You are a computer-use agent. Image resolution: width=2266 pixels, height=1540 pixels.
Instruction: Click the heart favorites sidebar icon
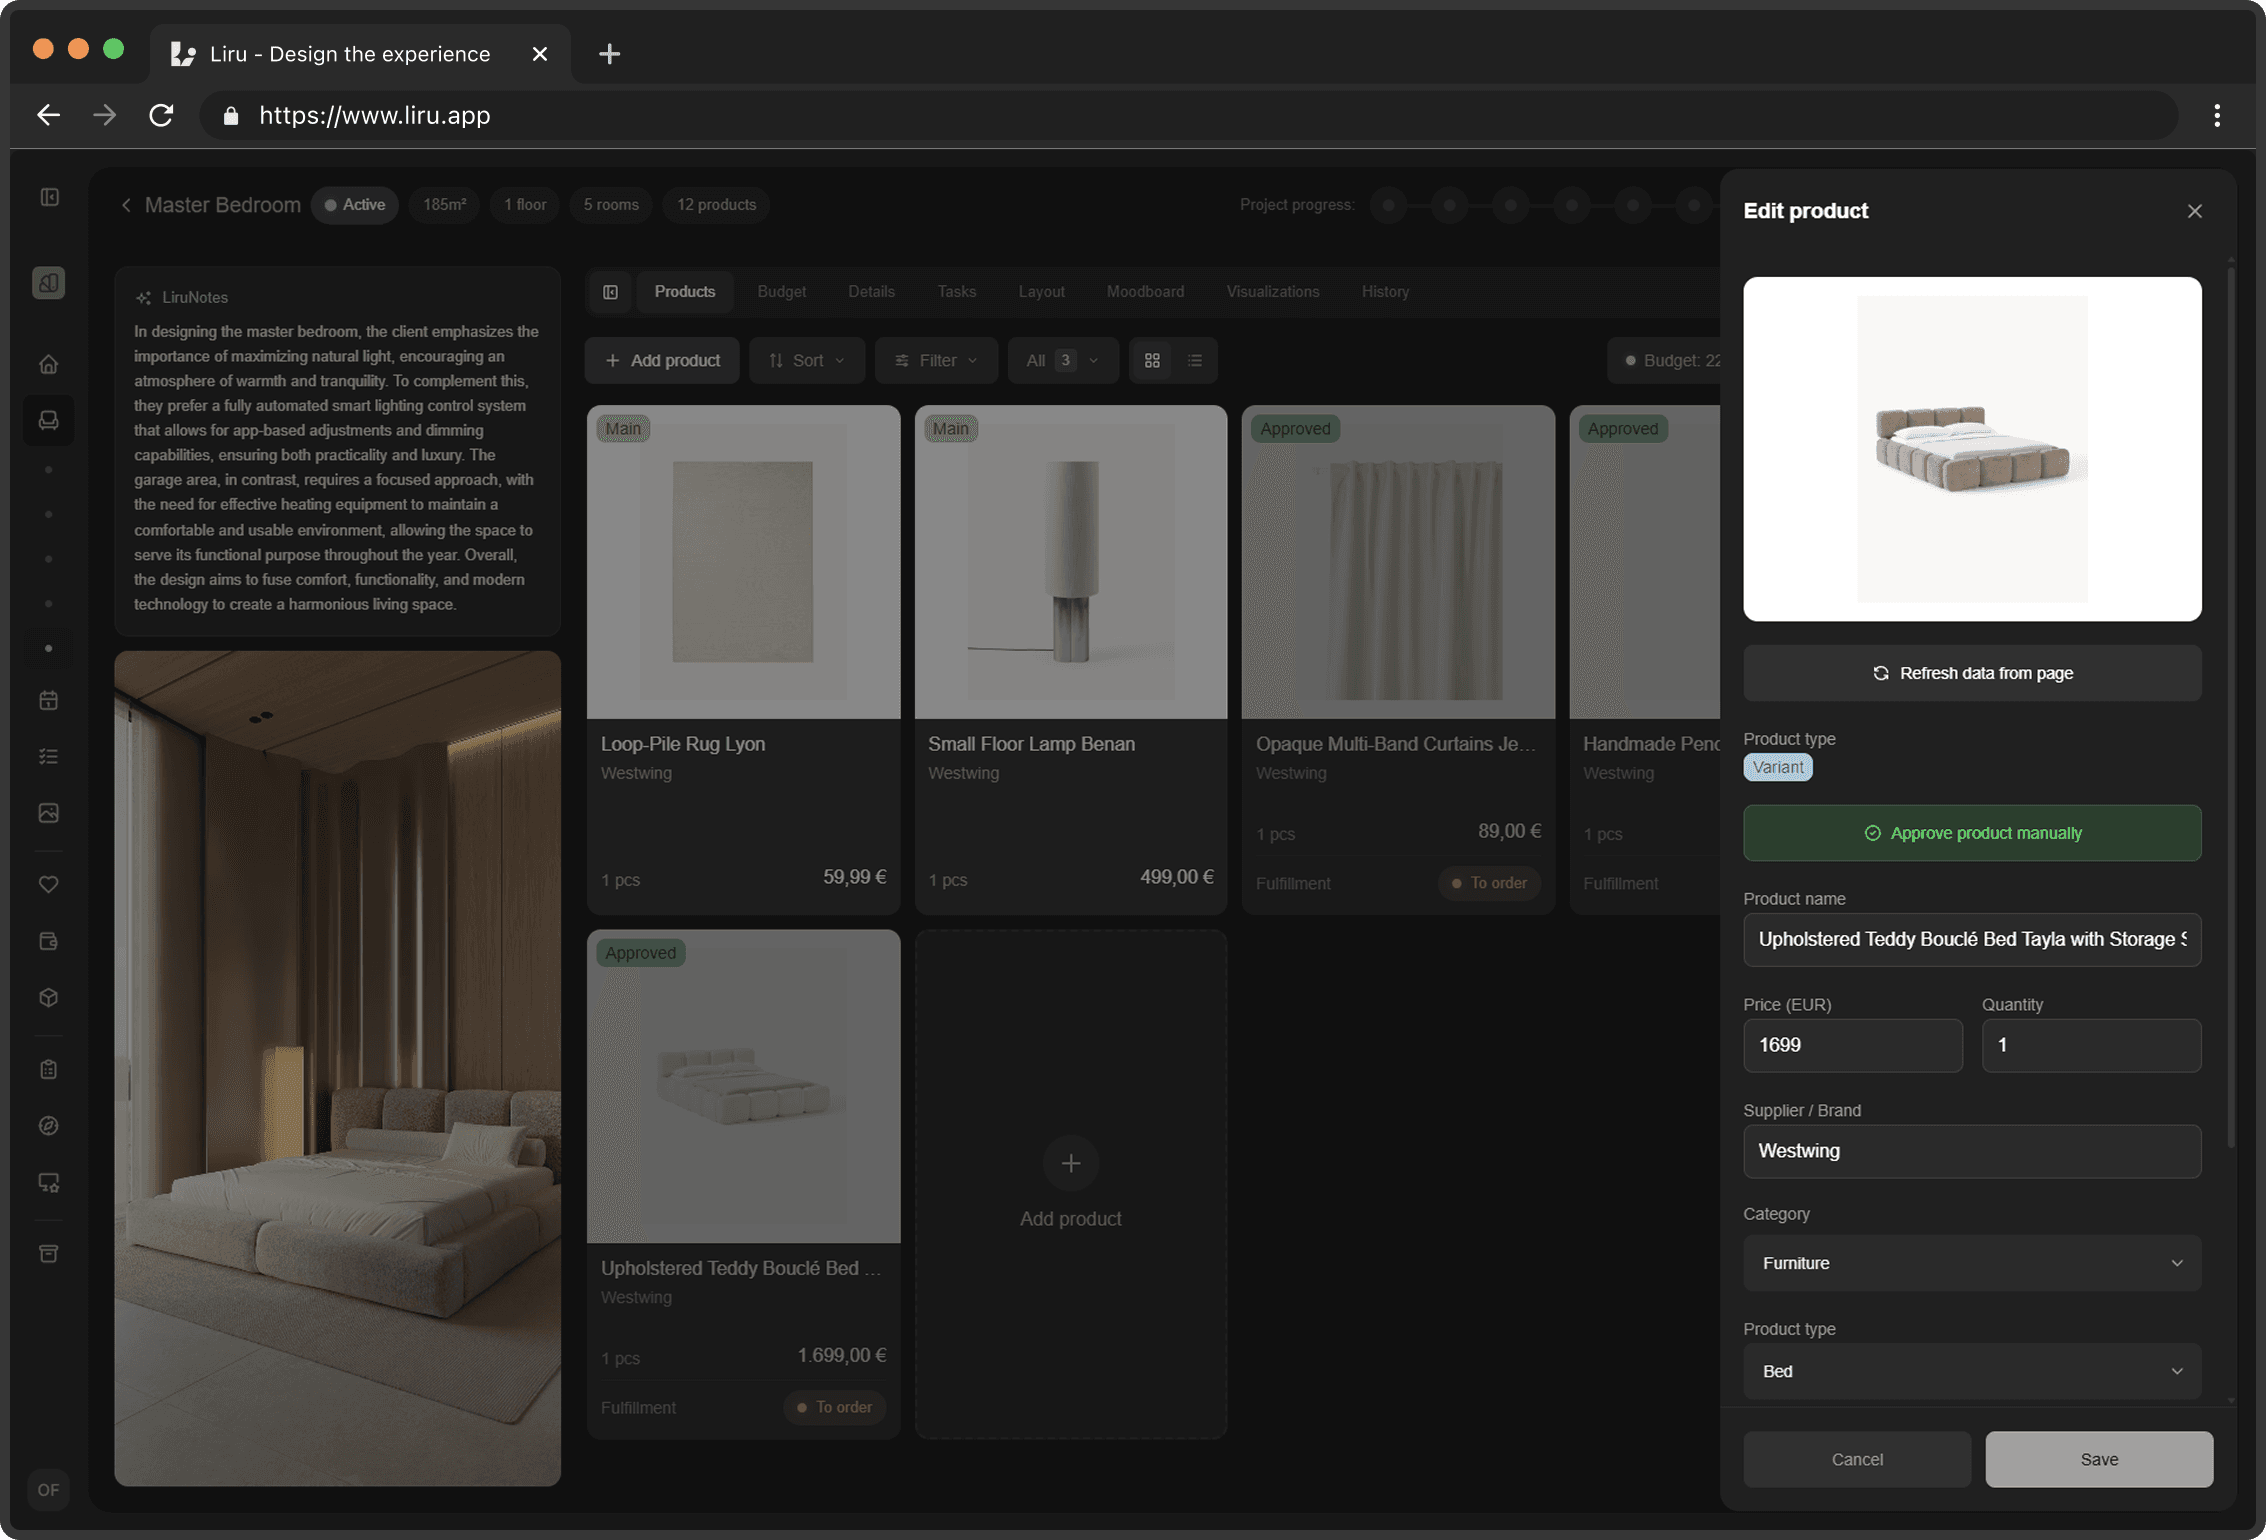(x=48, y=884)
